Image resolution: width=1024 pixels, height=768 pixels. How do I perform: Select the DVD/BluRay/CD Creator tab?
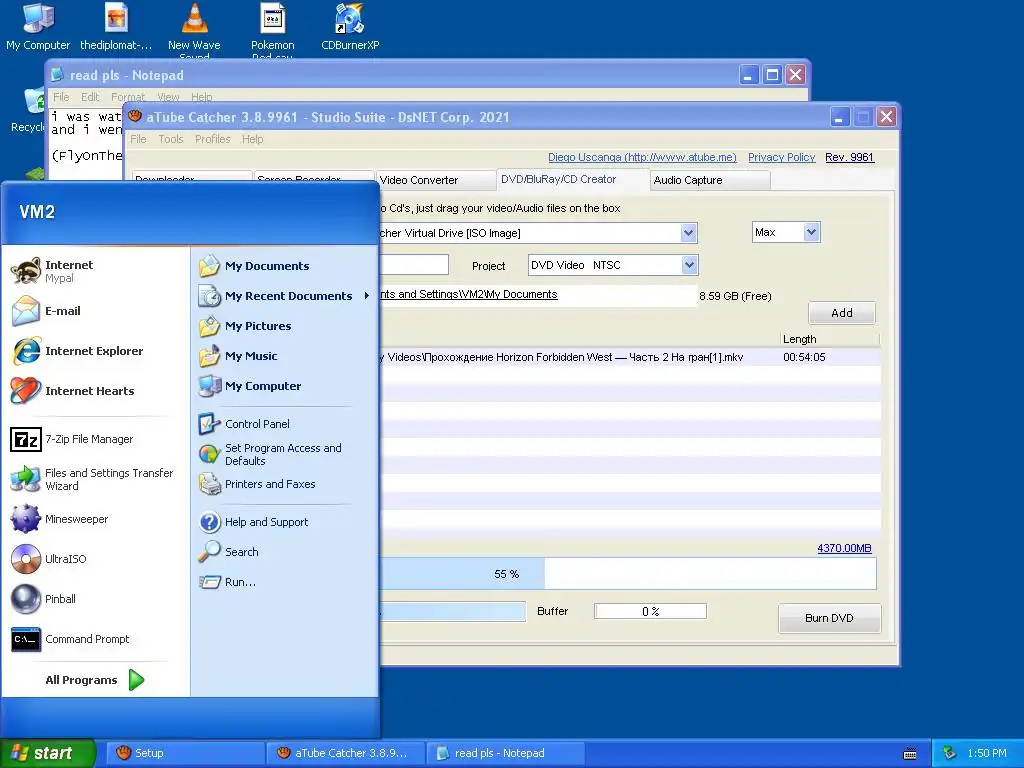pyautogui.click(x=572, y=179)
